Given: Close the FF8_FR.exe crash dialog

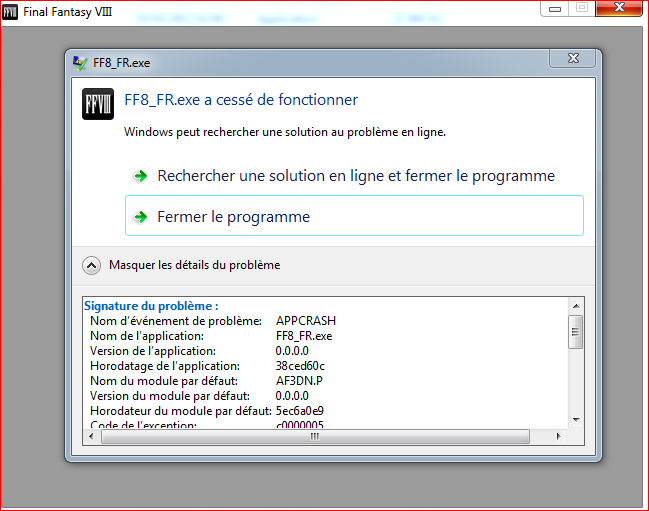Looking at the screenshot, I should (x=573, y=58).
